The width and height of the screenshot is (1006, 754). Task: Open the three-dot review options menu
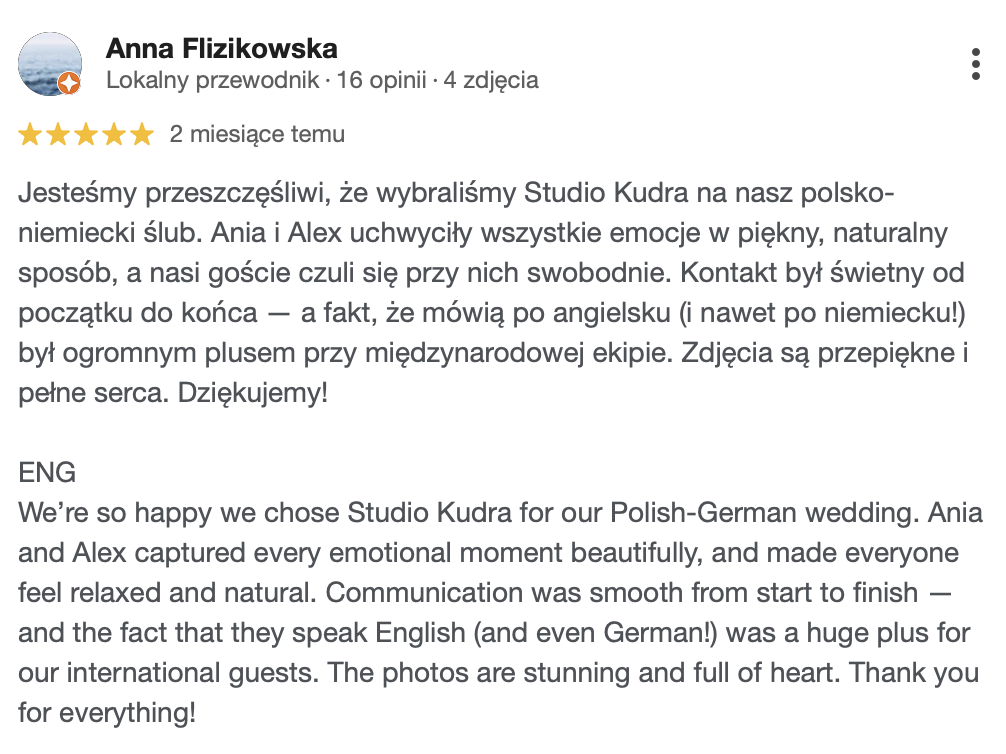(976, 64)
